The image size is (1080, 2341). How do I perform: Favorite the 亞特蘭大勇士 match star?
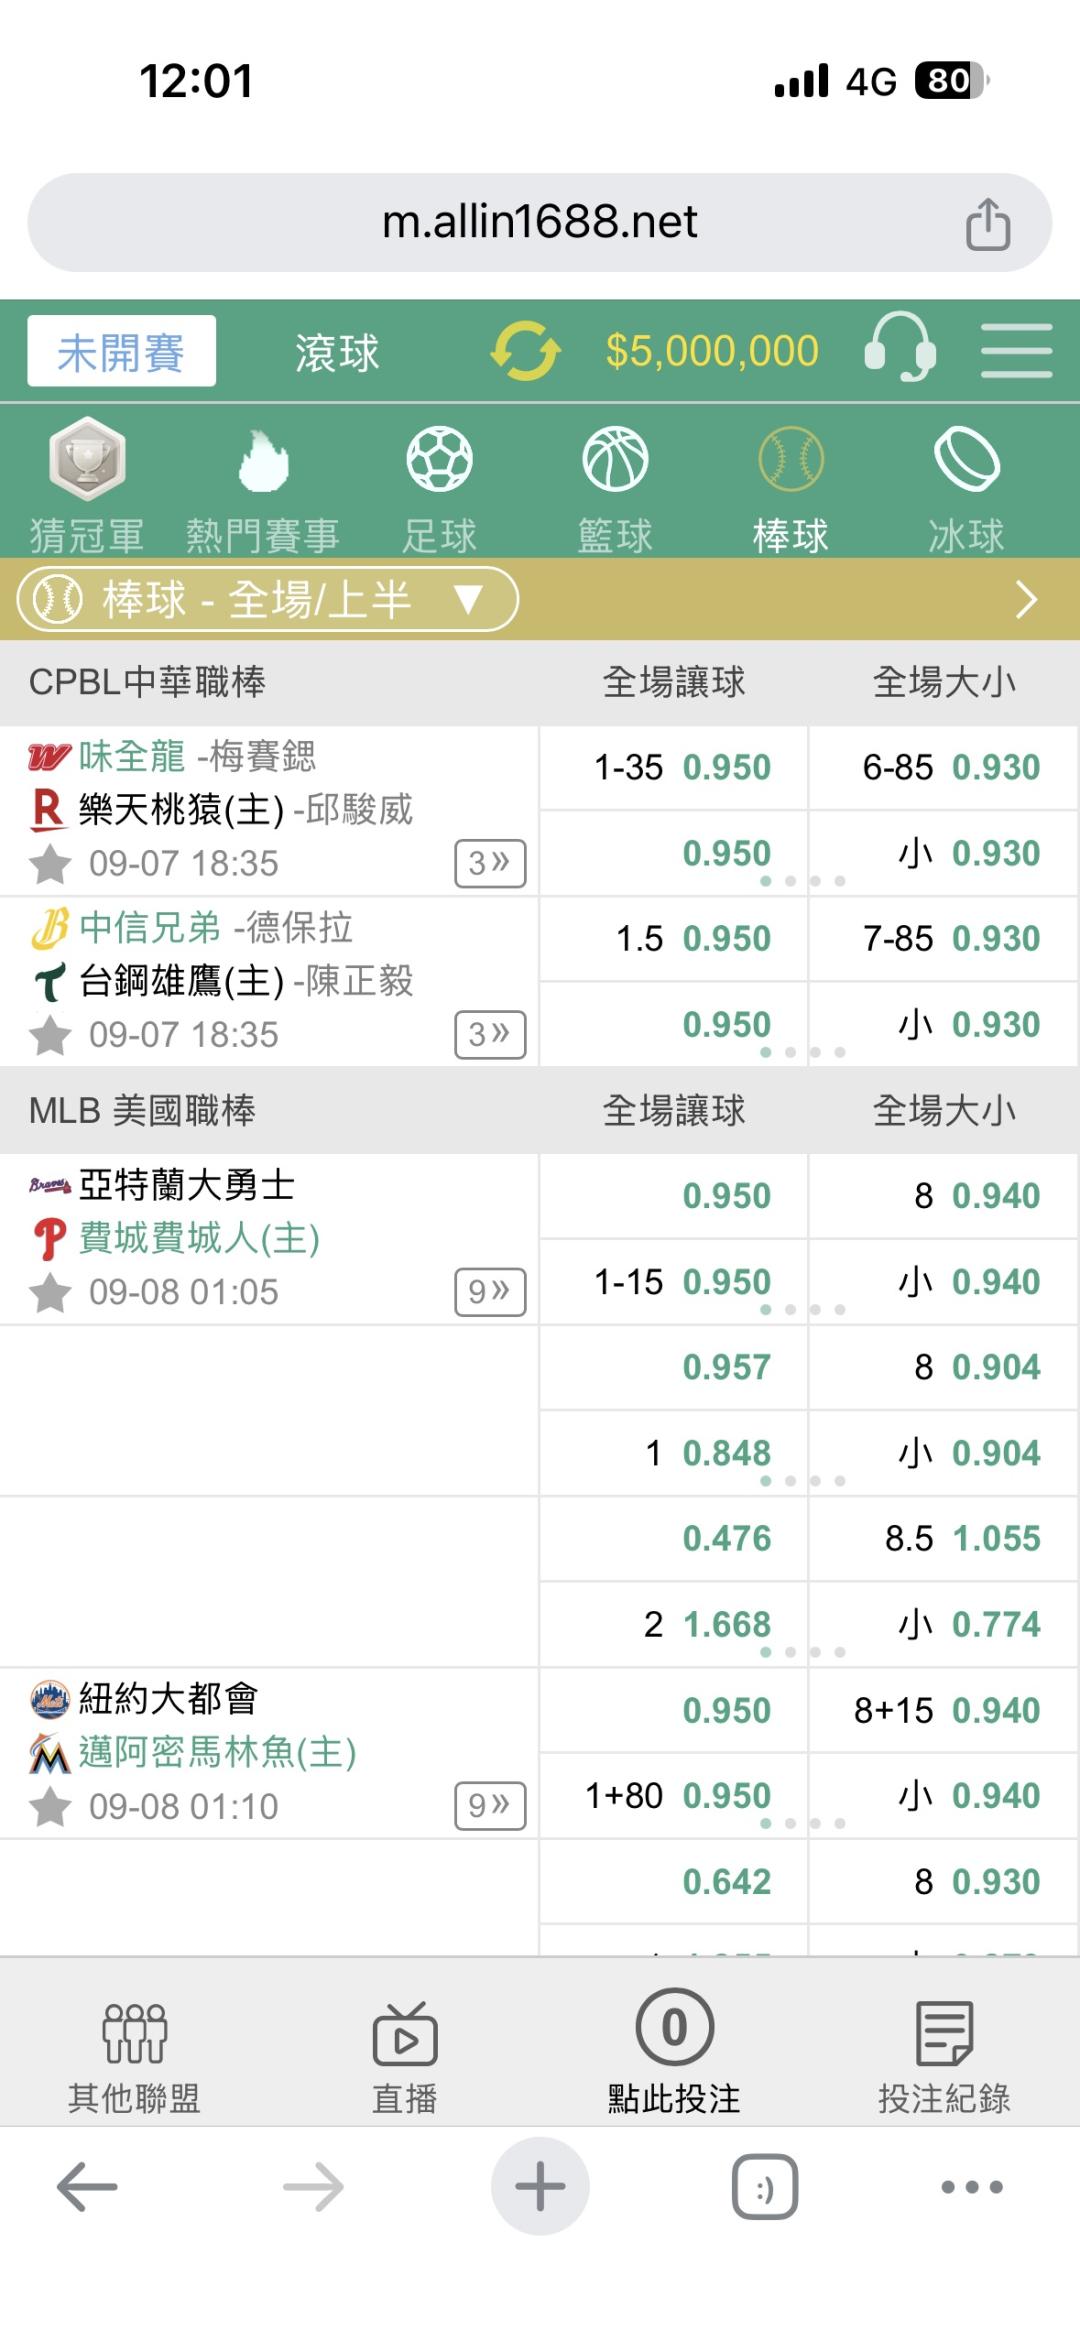pos(50,1292)
